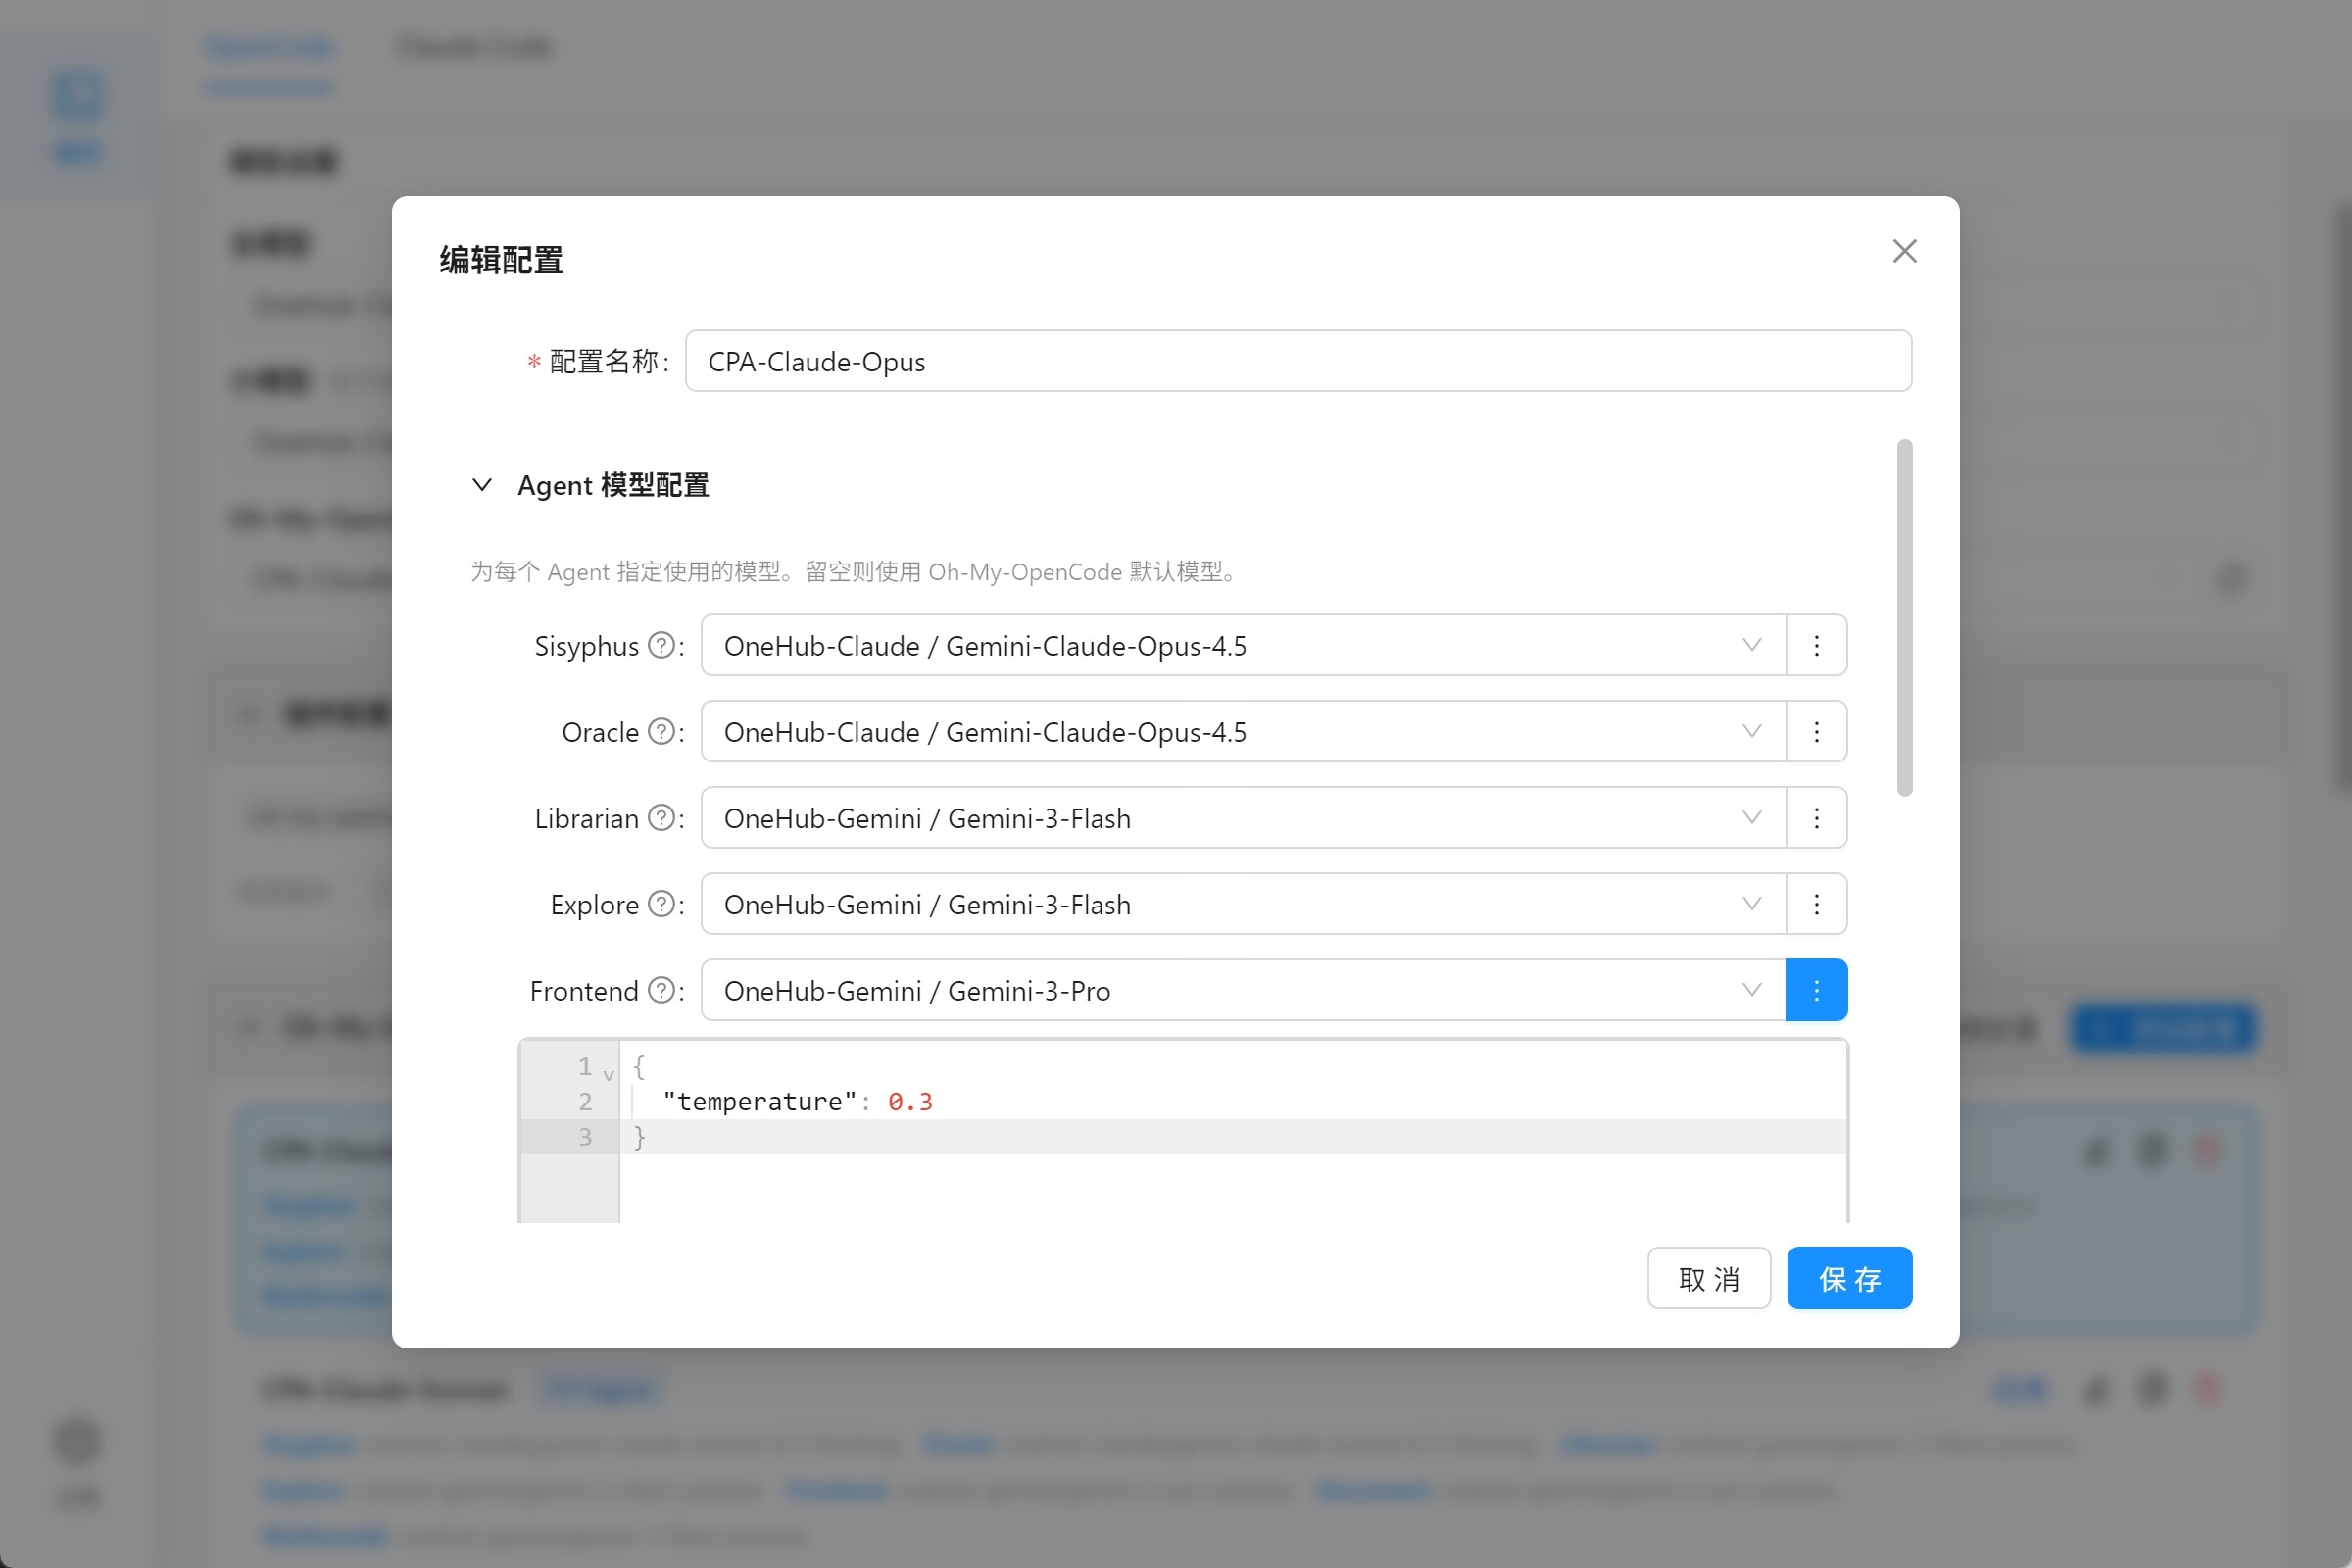2352x1568 pixels.
Task: Open the Librarian model dropdown
Action: pos(1243,818)
